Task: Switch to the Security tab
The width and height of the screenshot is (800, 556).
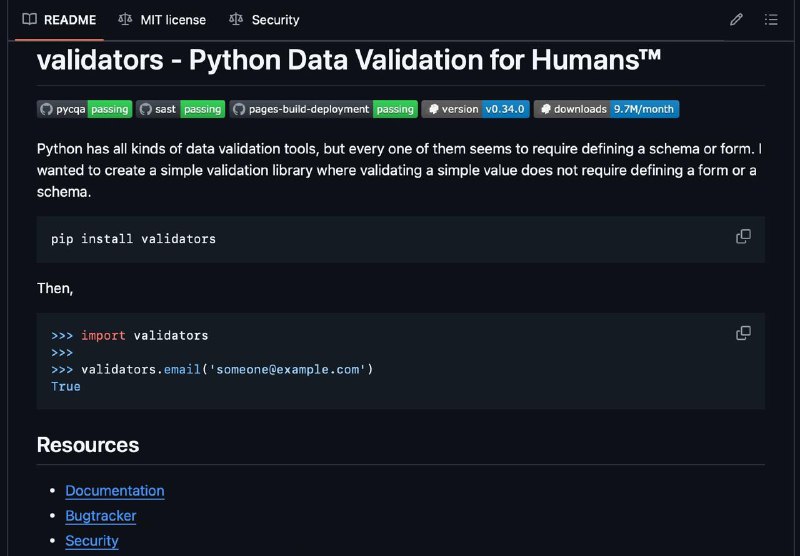Action: pos(264,20)
